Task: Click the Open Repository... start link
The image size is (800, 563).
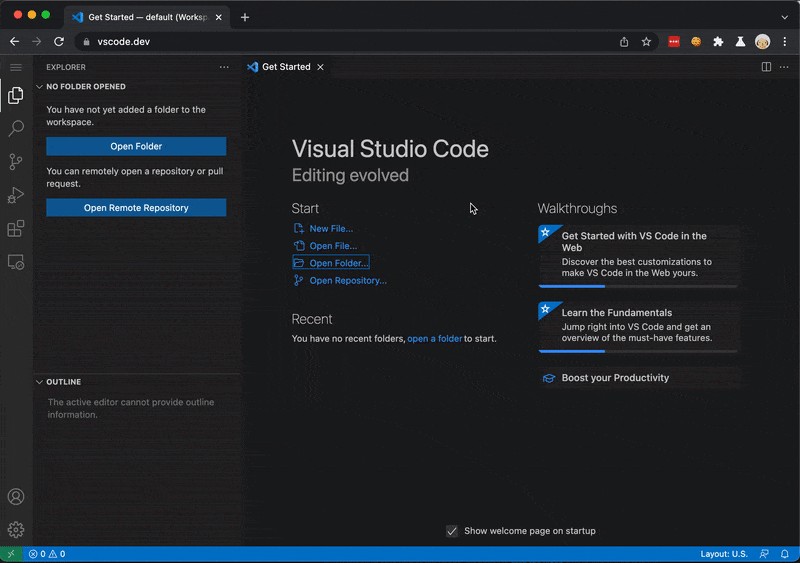Action: [347, 281]
